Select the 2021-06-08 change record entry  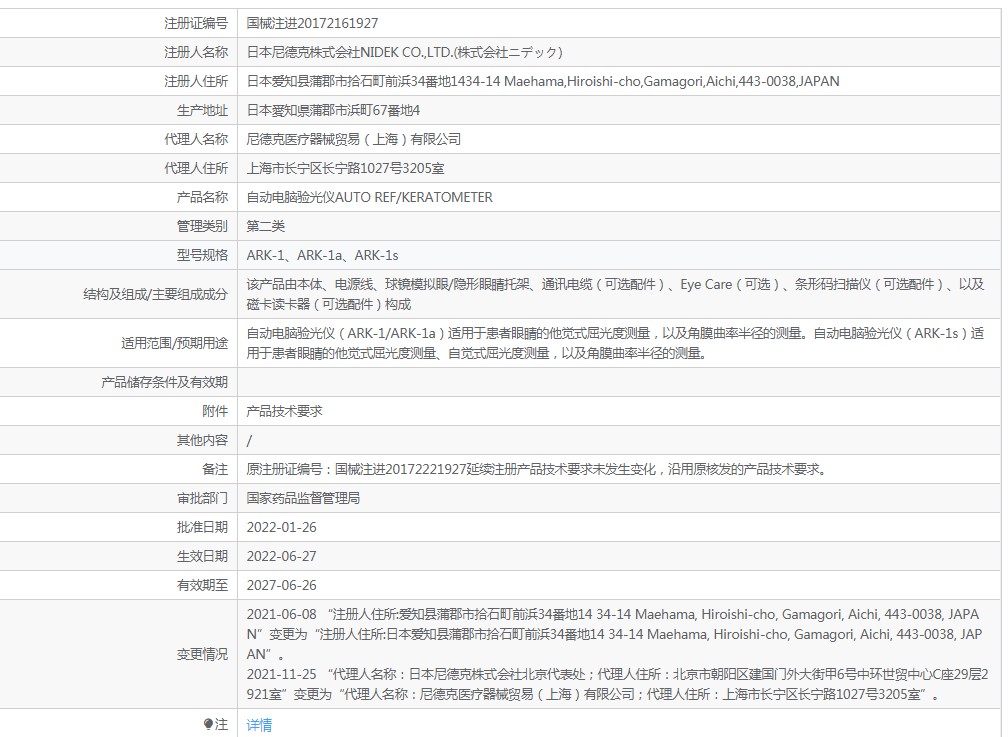pos(615,634)
